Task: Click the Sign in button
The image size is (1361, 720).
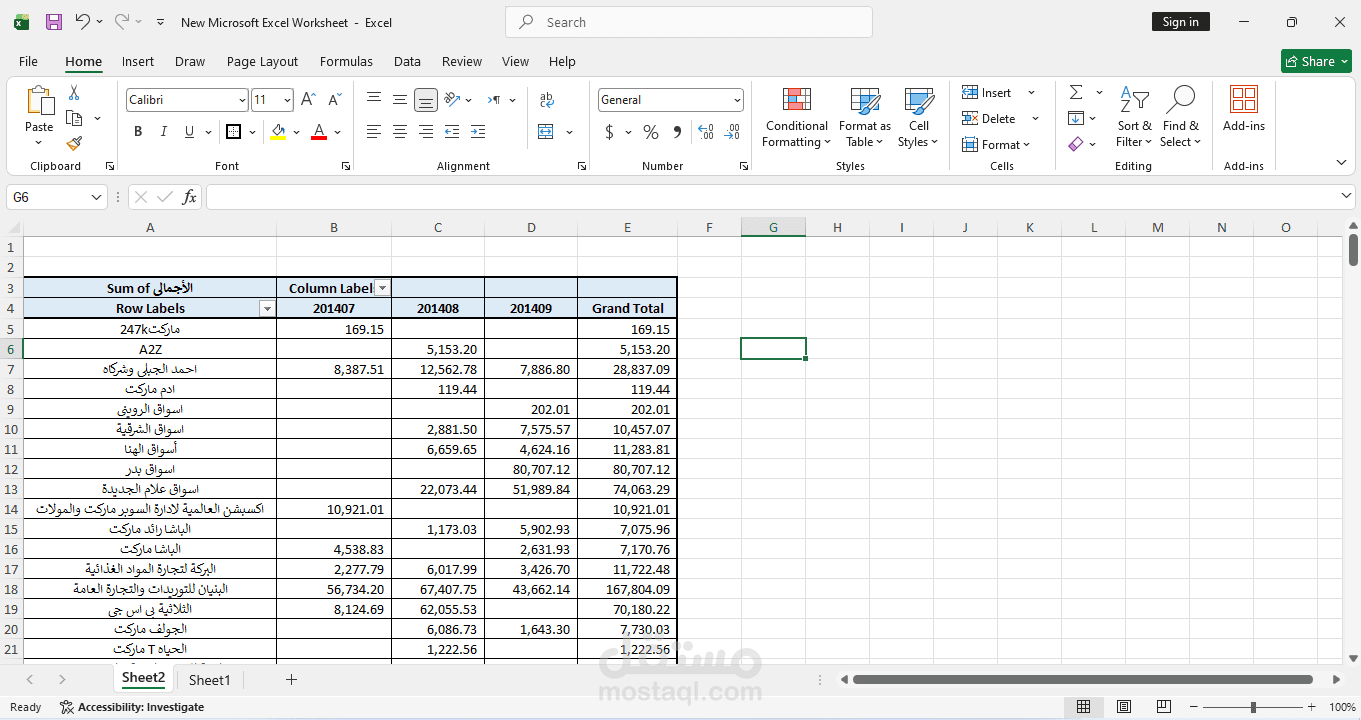Action: (x=1181, y=22)
